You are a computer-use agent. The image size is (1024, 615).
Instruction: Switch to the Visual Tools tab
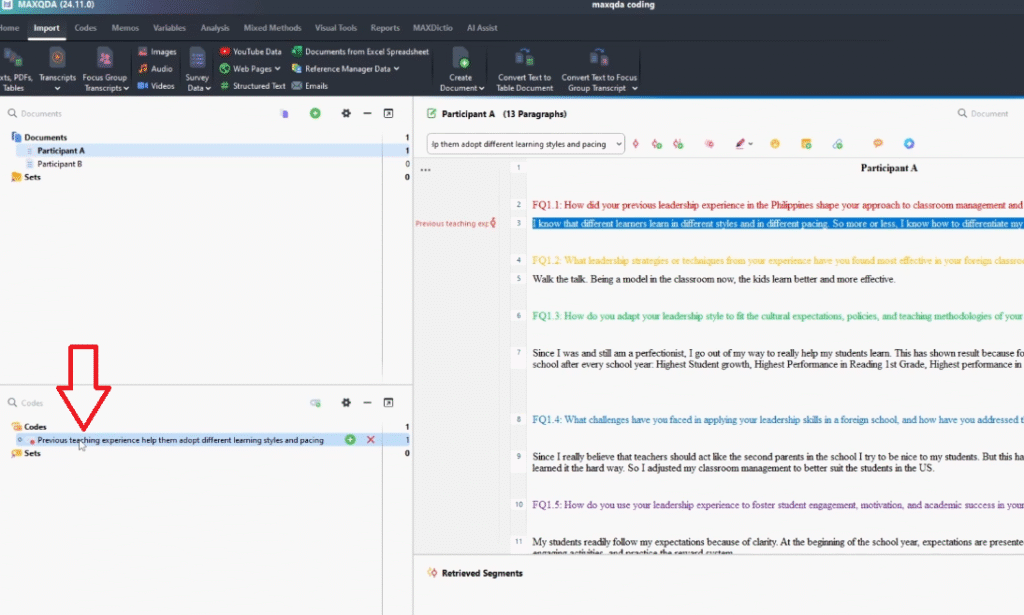[337, 28]
